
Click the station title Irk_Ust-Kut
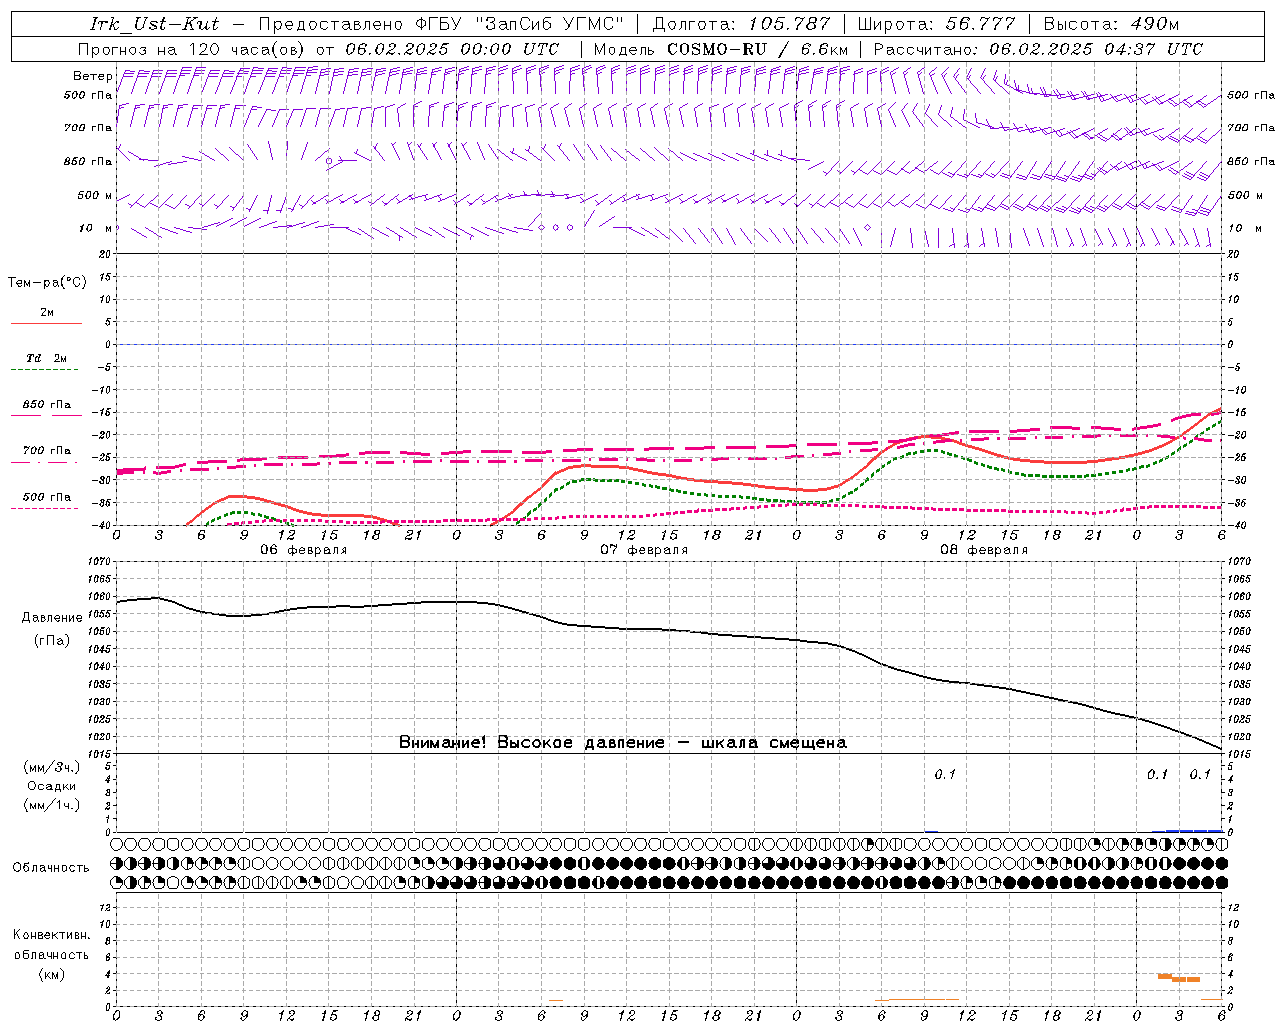(155, 24)
